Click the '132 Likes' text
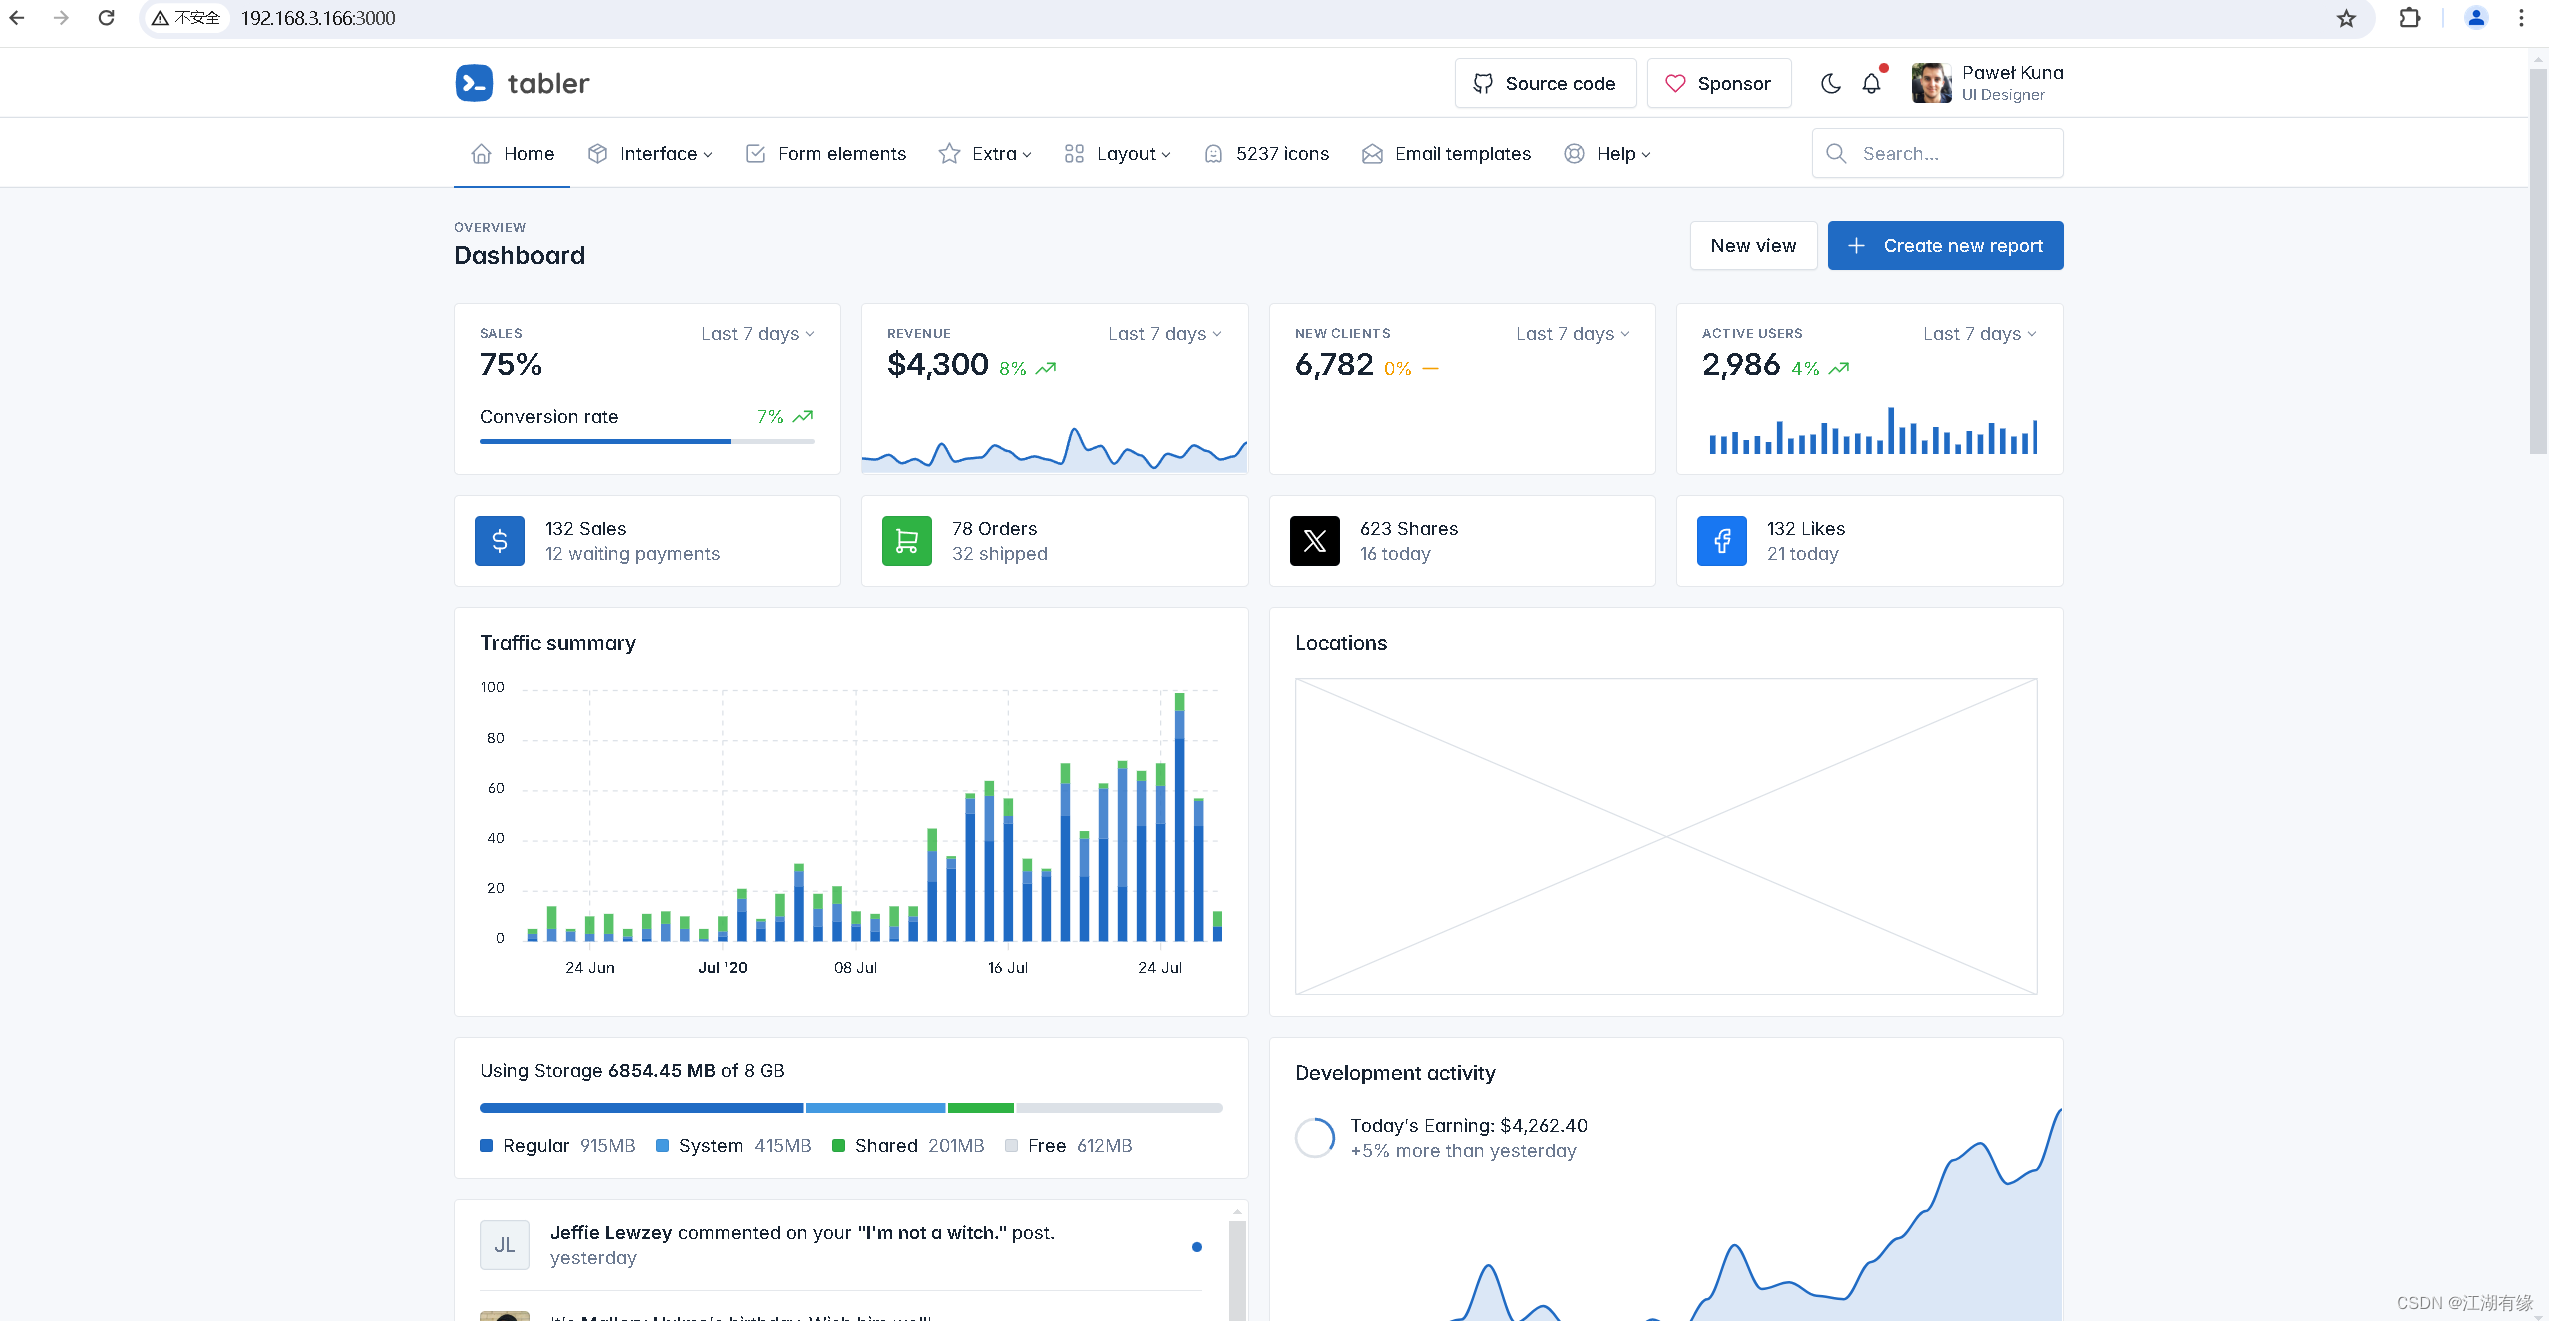Viewport: 2549px width, 1321px height. (1806, 528)
